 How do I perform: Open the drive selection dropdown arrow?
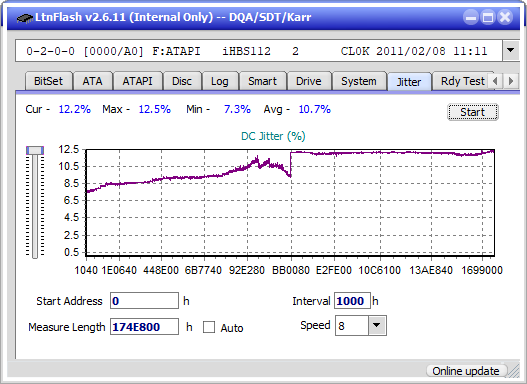pos(511,51)
